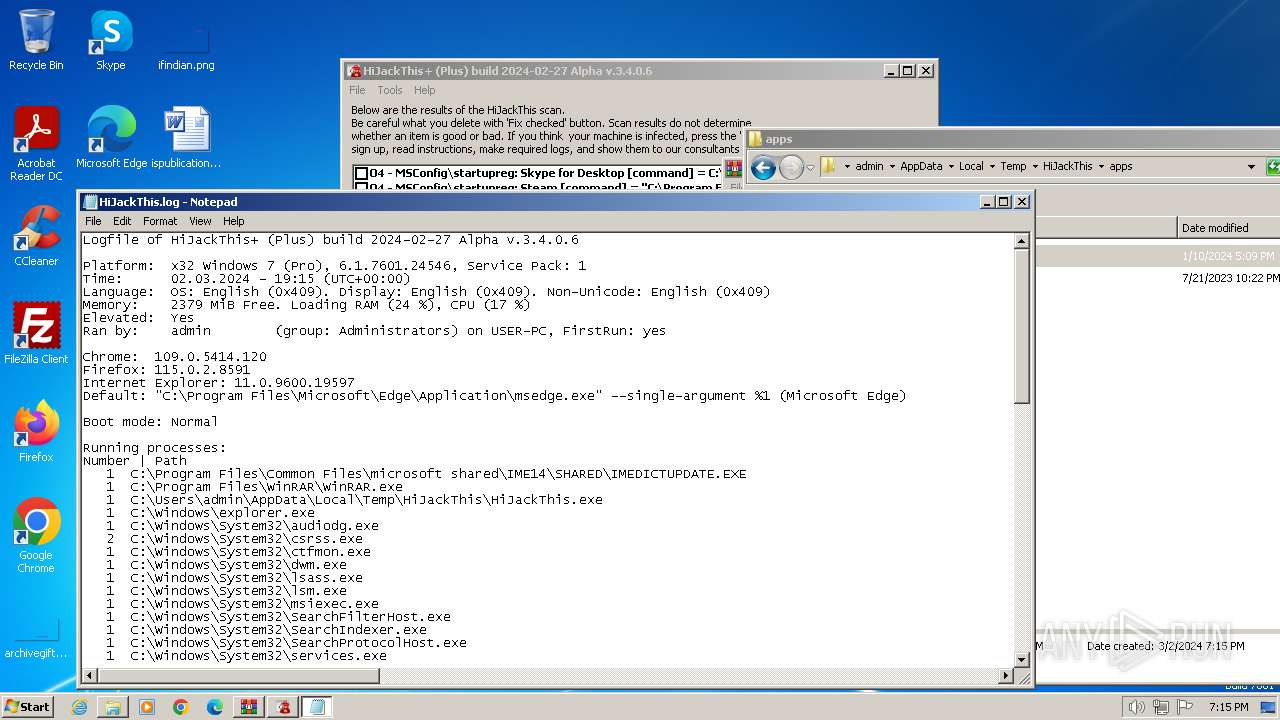Check the Steam startupreg entry checkbox
The width and height of the screenshot is (1280, 720).
click(361, 187)
